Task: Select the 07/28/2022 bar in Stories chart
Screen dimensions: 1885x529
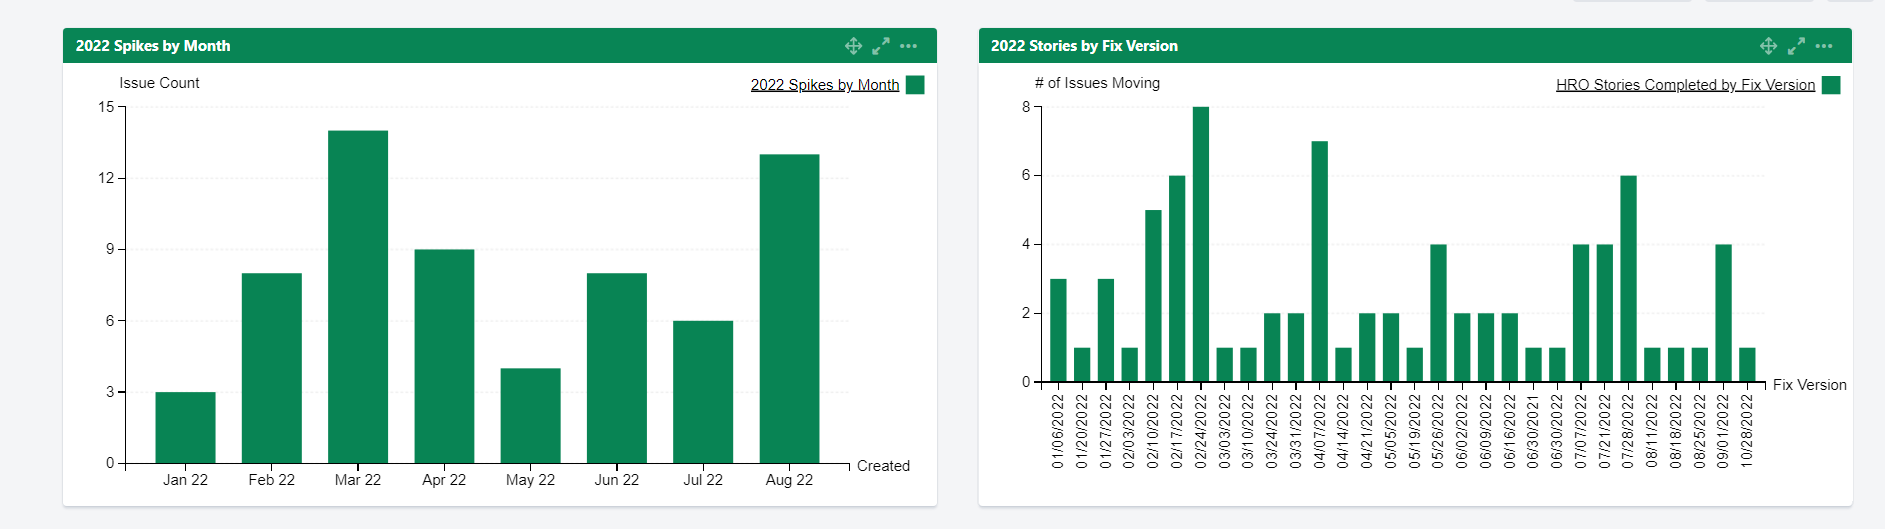Action: [1628, 279]
